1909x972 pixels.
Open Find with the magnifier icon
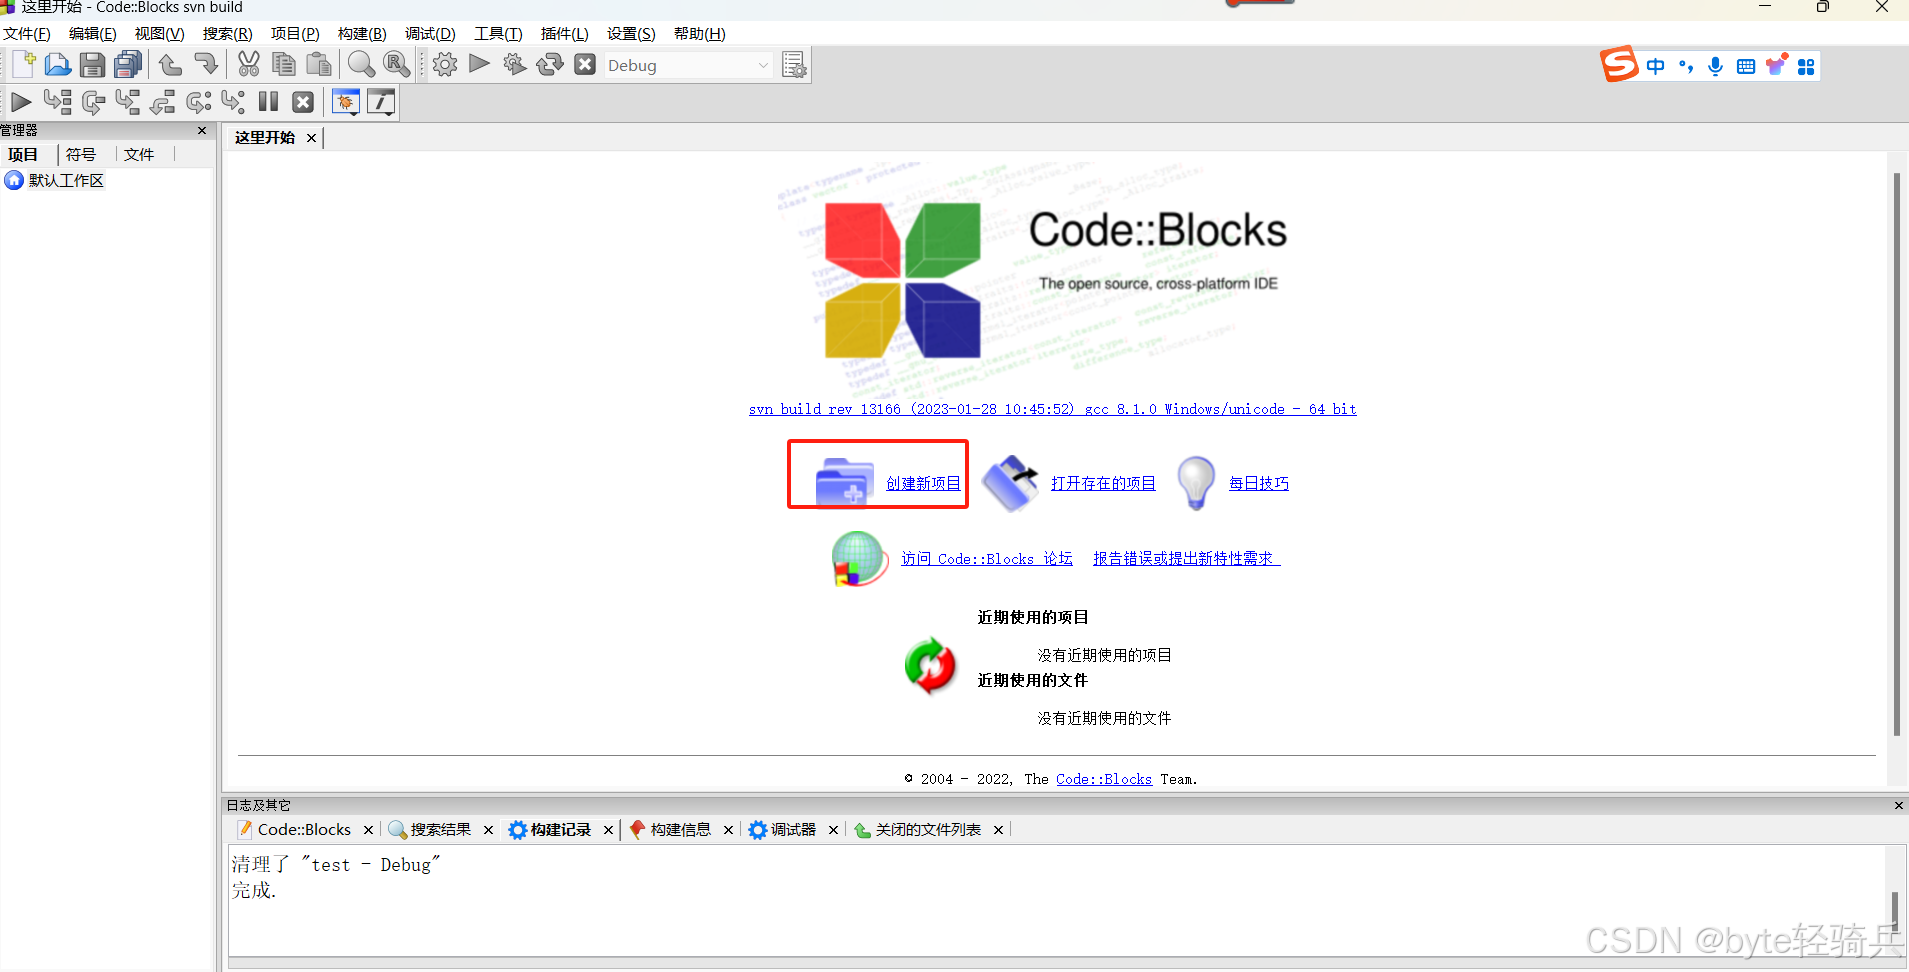coord(361,65)
